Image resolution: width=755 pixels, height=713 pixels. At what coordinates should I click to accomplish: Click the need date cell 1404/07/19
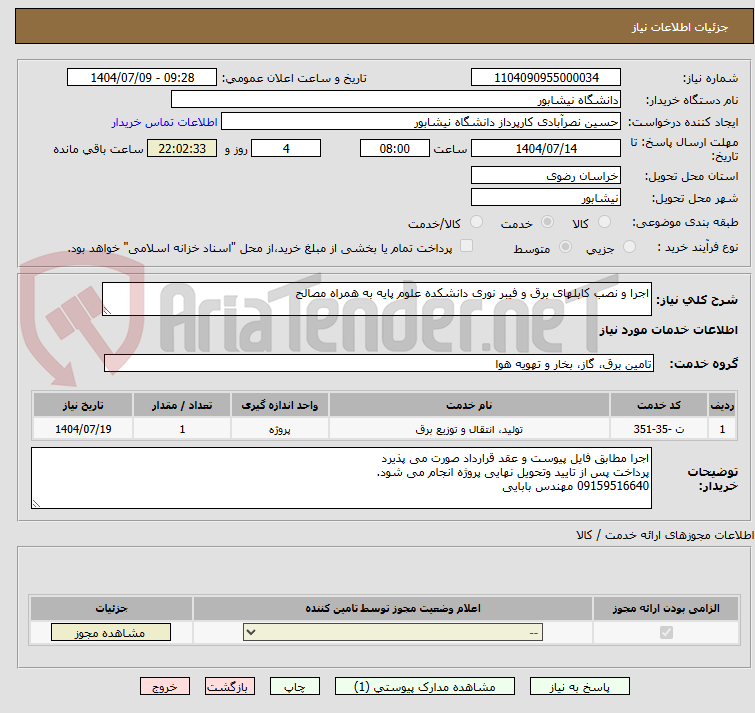click(83, 429)
